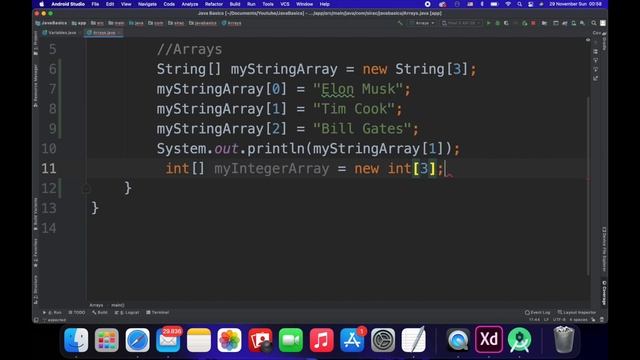
Task: Open Launchpad from the Dock
Action: [x=107, y=340]
